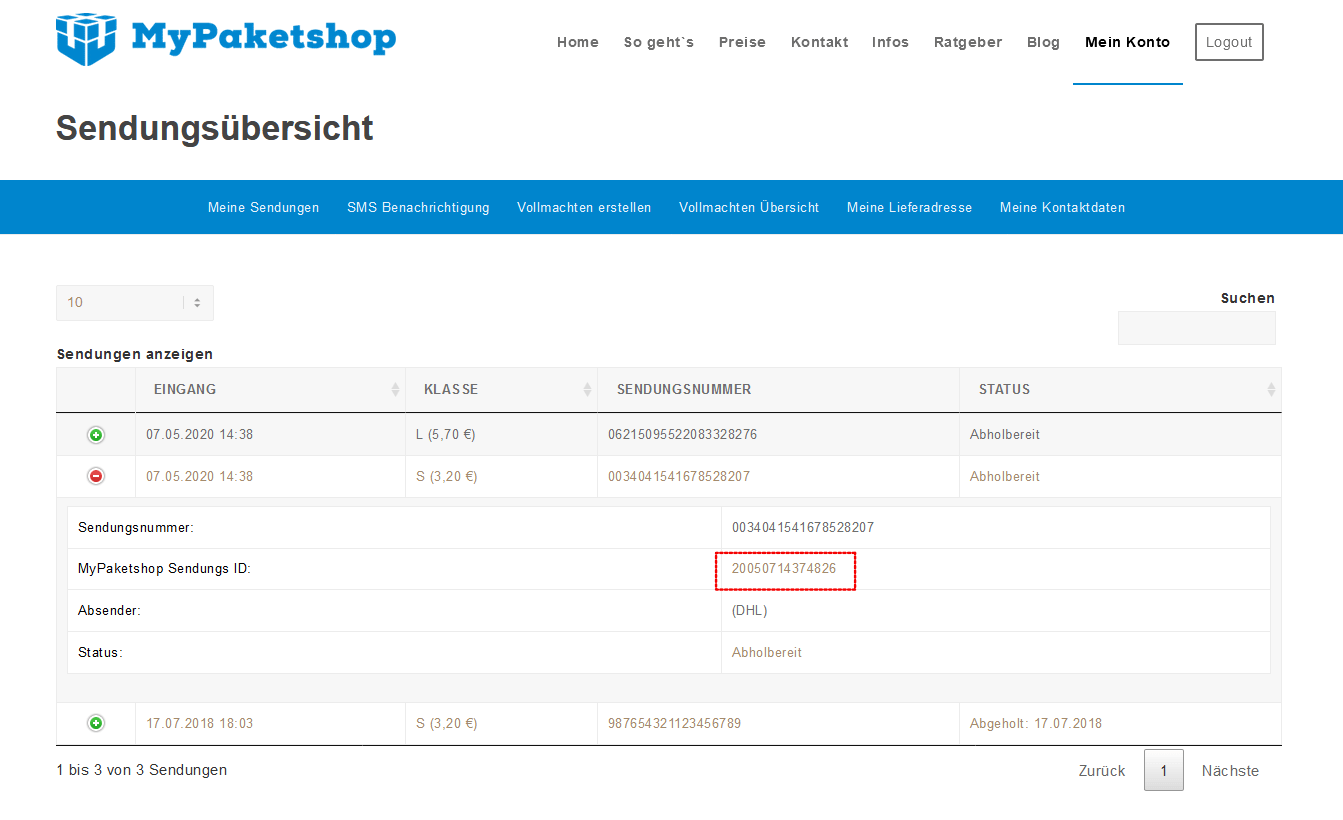Click the Suchen search input field
1343x820 pixels.
[x=1196, y=328]
